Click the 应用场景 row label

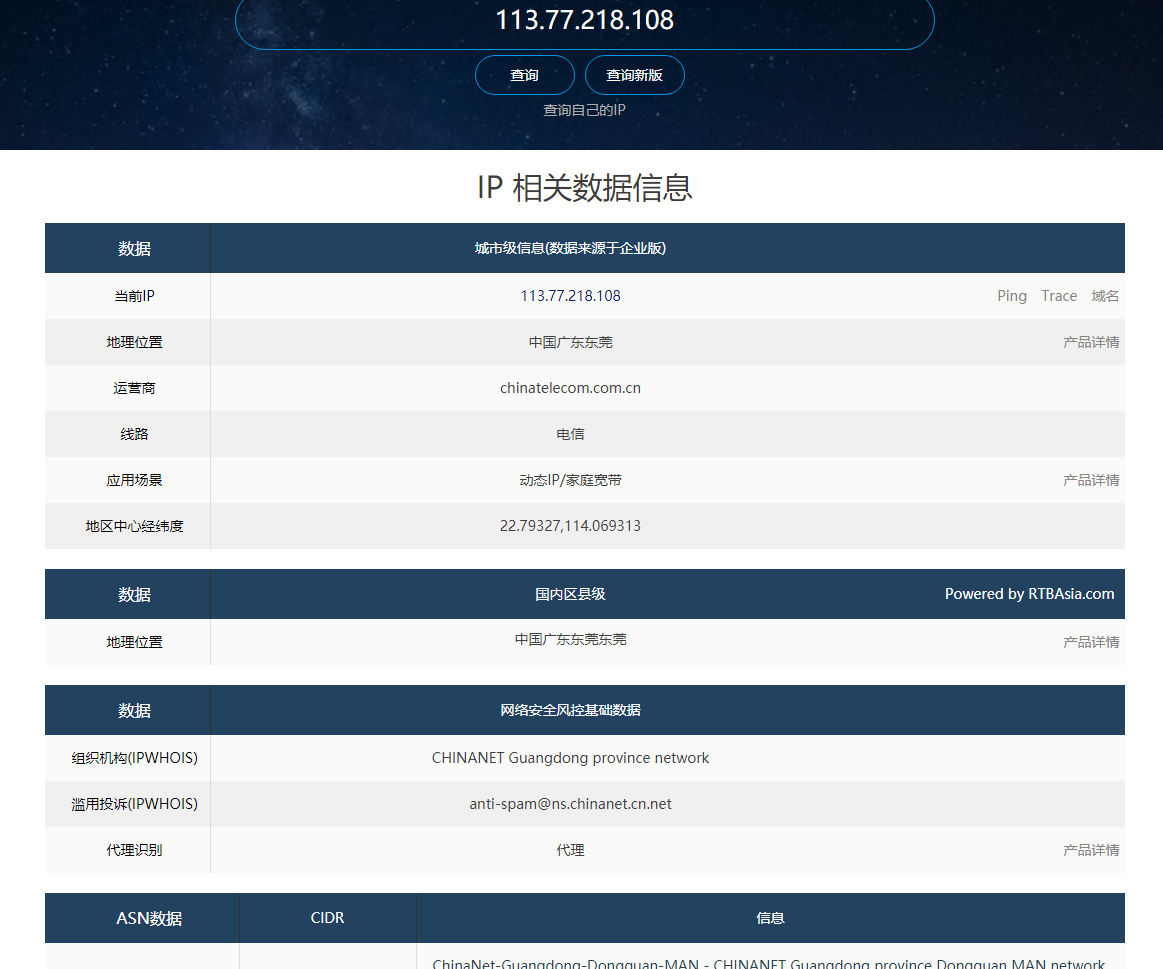[134, 480]
